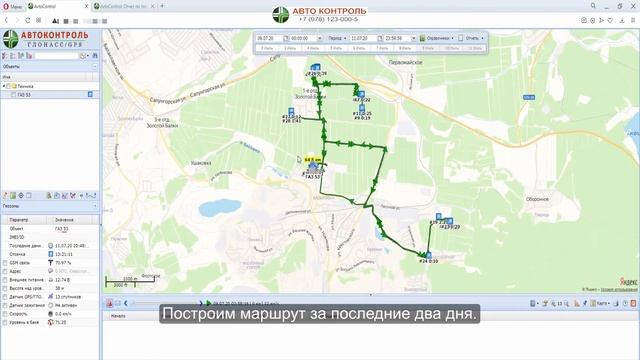
Task: Focus the object search input field
Action: pyautogui.click(x=56, y=56)
